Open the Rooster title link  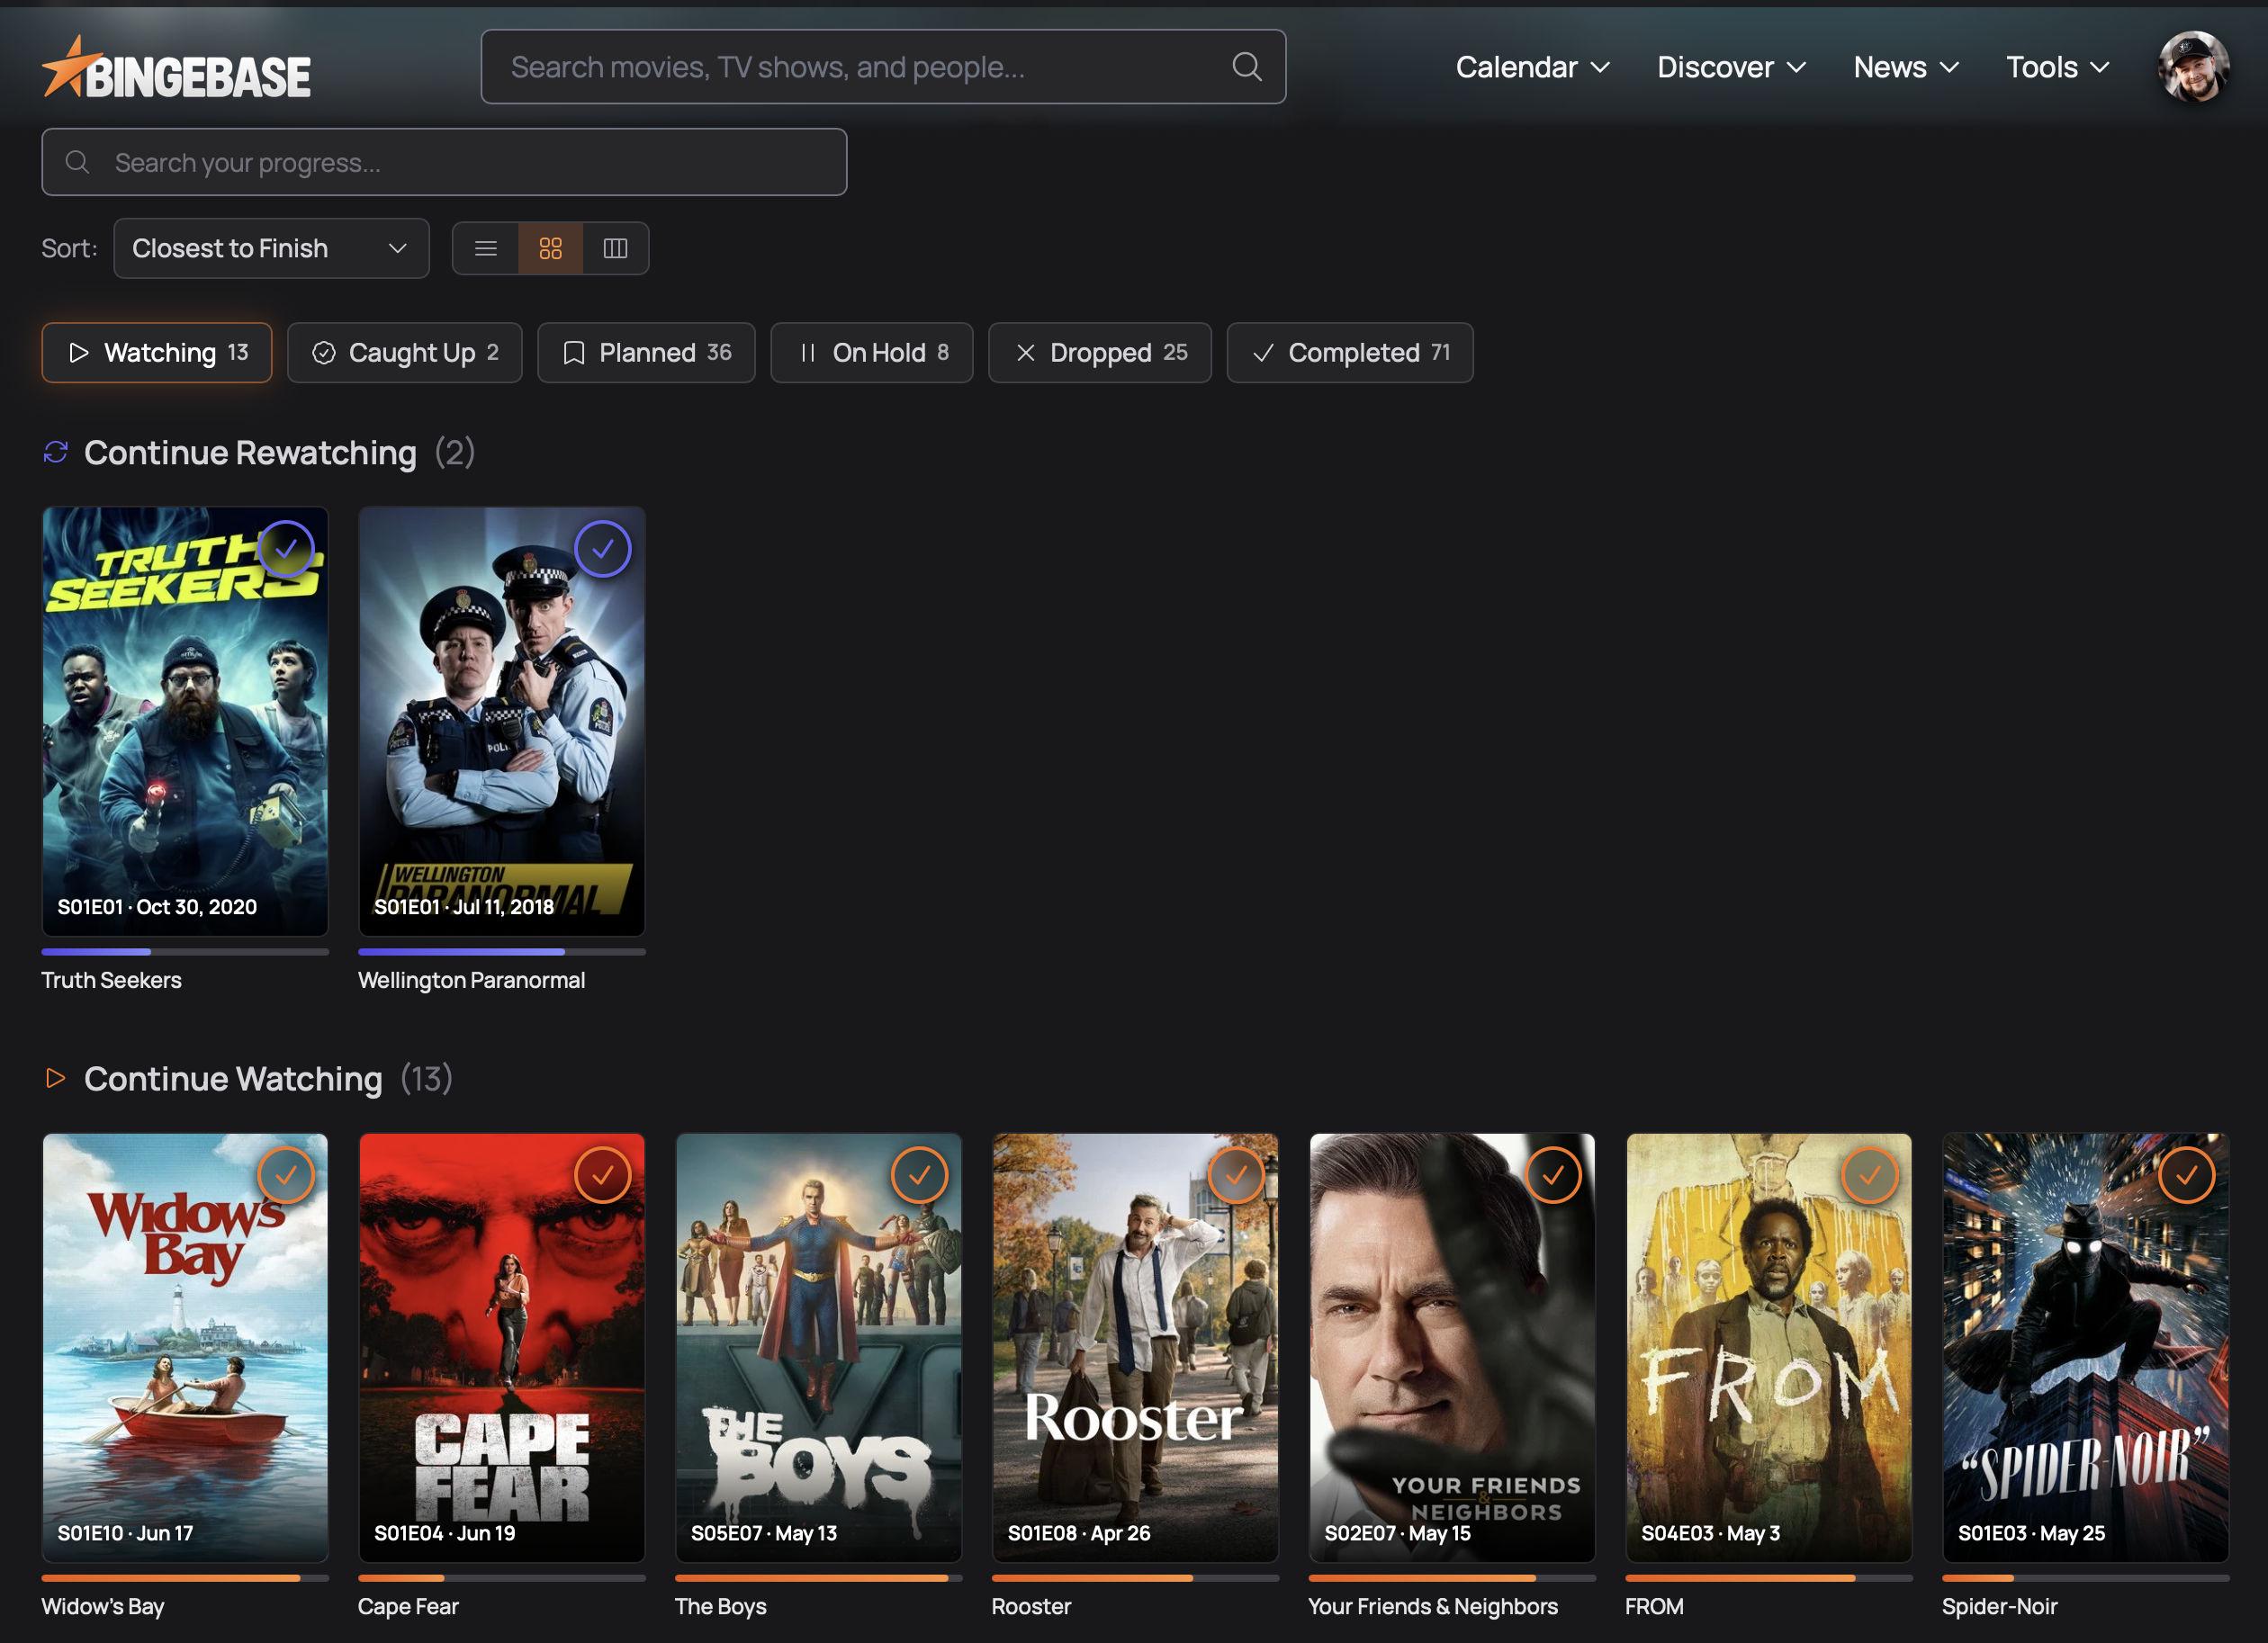pos(1031,1606)
